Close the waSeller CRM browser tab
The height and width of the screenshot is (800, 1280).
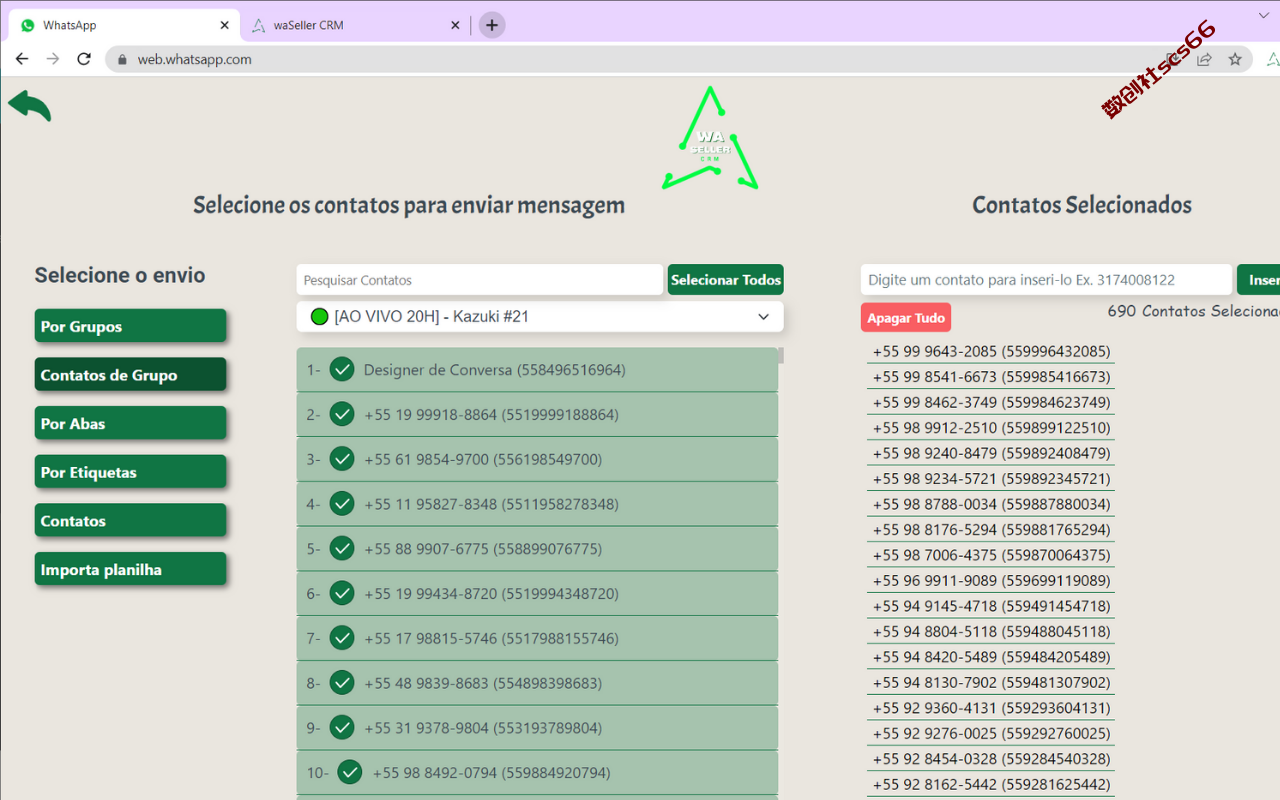tap(456, 25)
